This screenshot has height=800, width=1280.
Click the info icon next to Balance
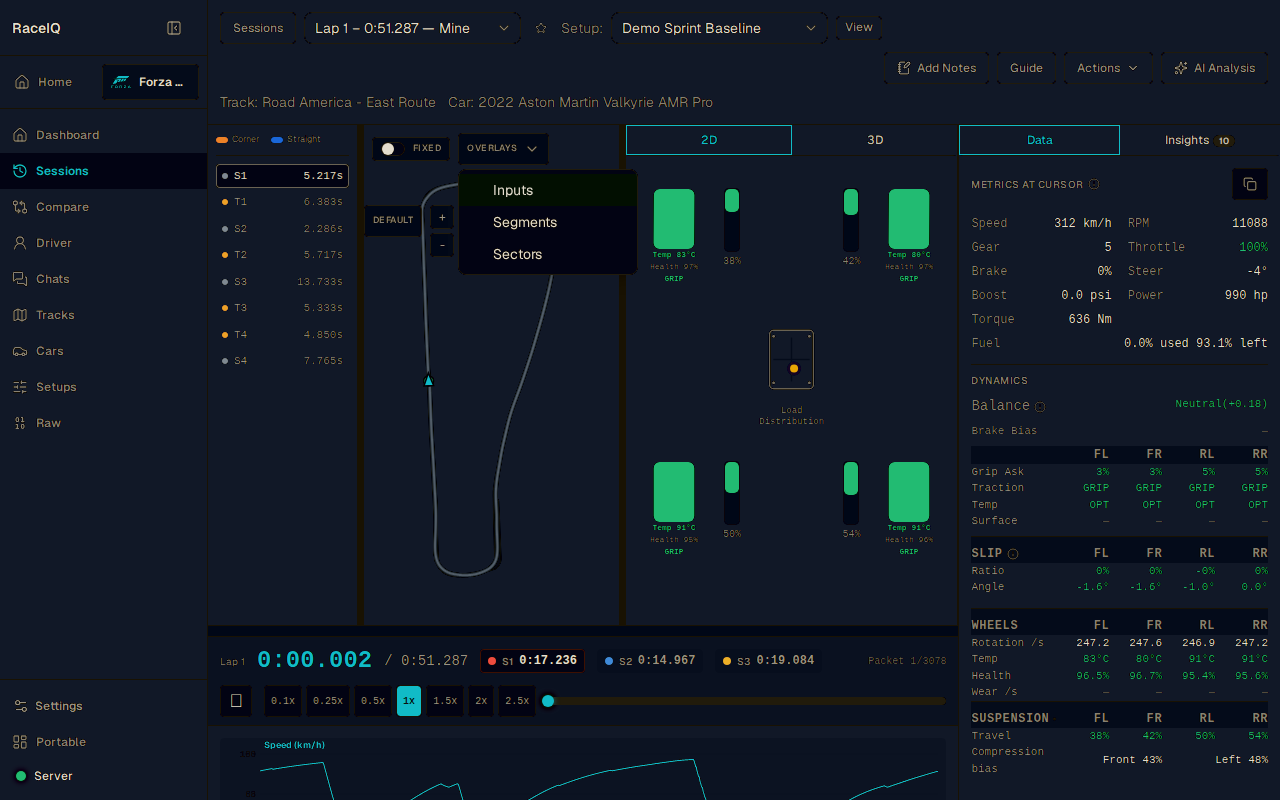pos(1040,406)
